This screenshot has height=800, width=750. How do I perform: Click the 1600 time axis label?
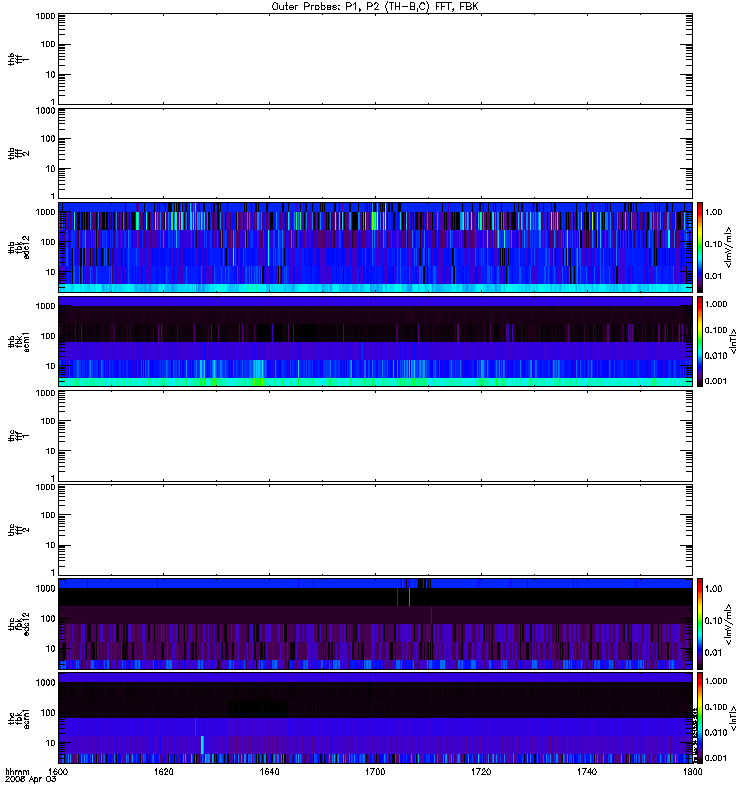tap(58, 771)
